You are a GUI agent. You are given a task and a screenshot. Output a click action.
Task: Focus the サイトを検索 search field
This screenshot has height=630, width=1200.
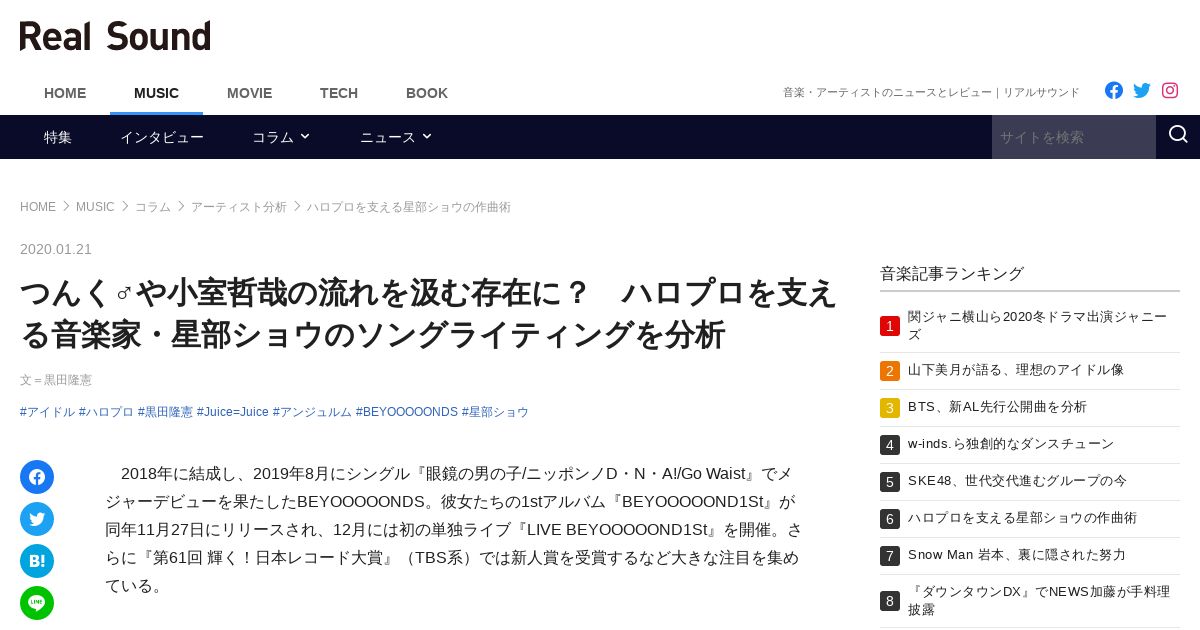click(1074, 137)
